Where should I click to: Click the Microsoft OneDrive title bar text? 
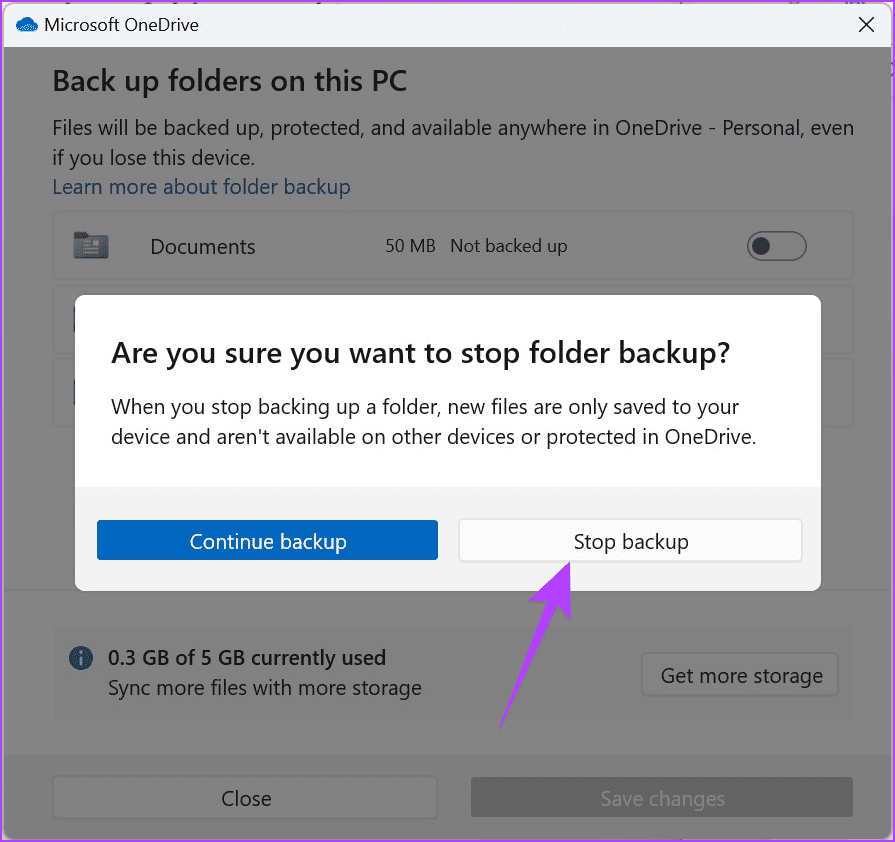tap(121, 25)
